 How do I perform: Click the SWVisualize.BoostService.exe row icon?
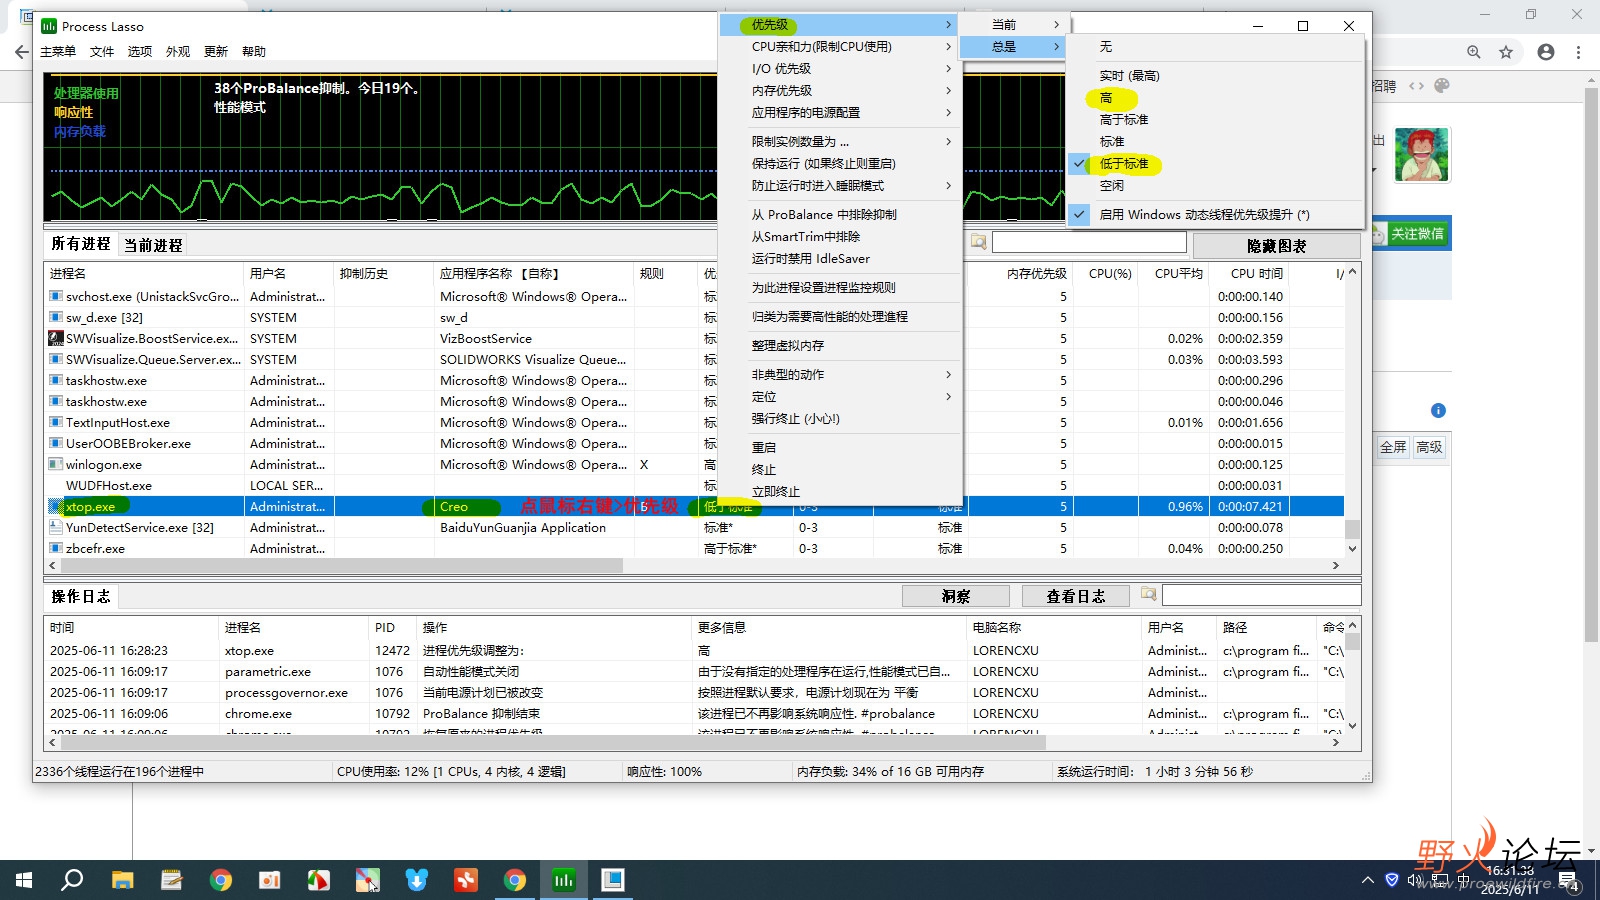[x=56, y=338]
